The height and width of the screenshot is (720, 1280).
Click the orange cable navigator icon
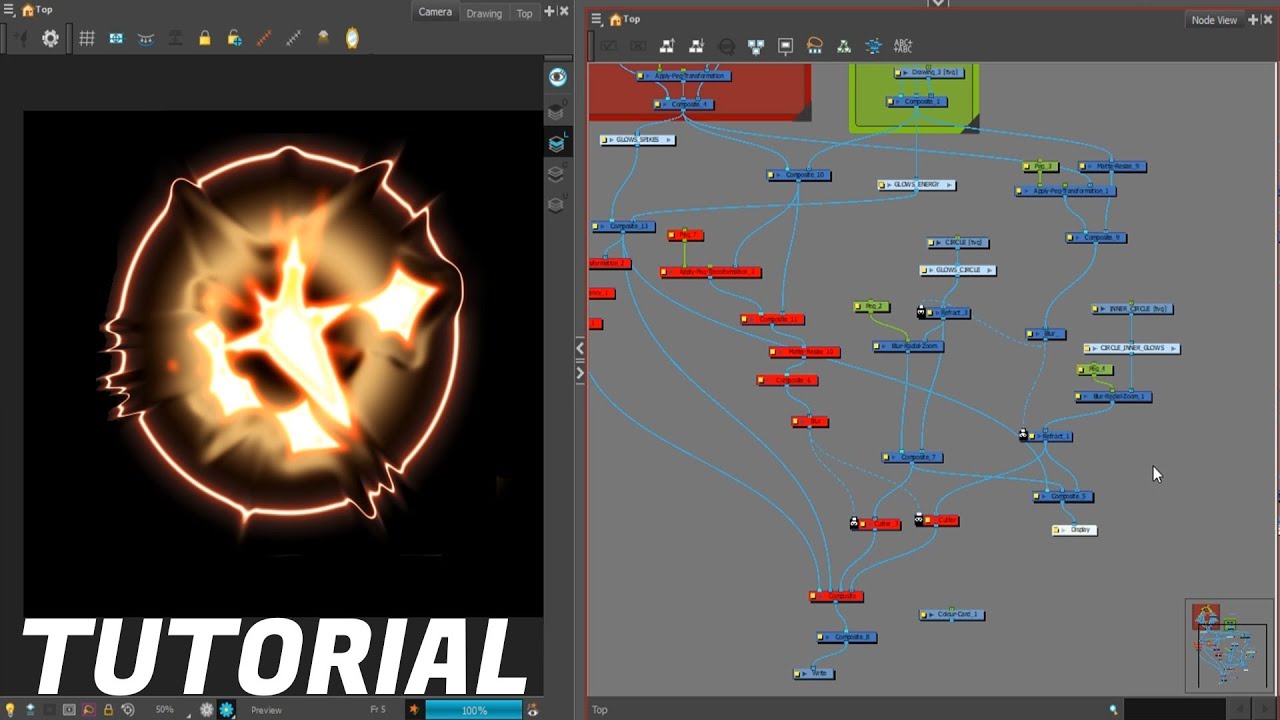tap(814, 46)
